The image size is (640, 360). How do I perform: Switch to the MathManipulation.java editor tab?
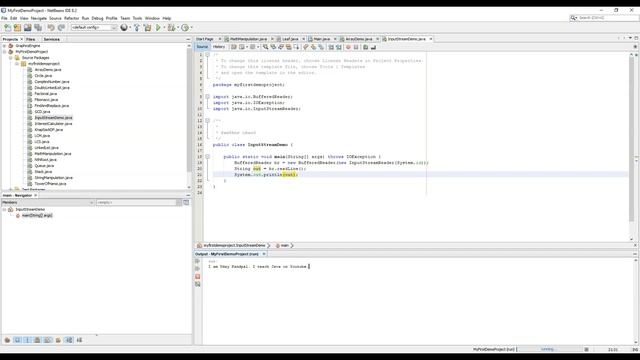tap(248, 39)
